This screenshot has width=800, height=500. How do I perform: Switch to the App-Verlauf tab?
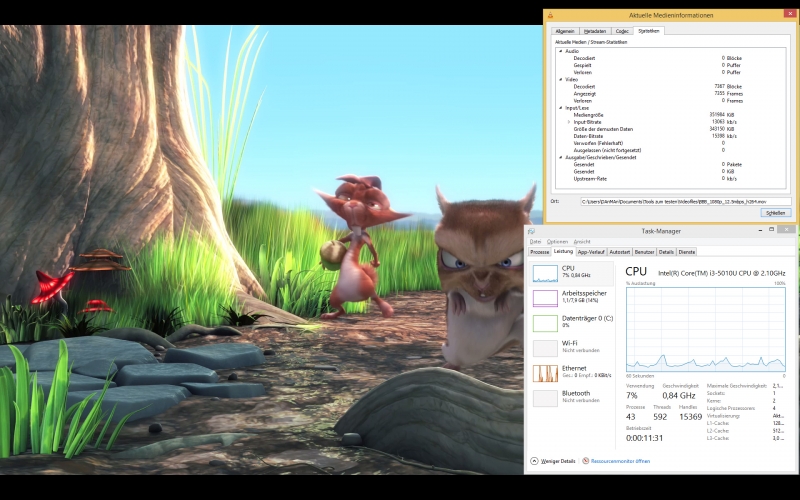click(x=591, y=252)
